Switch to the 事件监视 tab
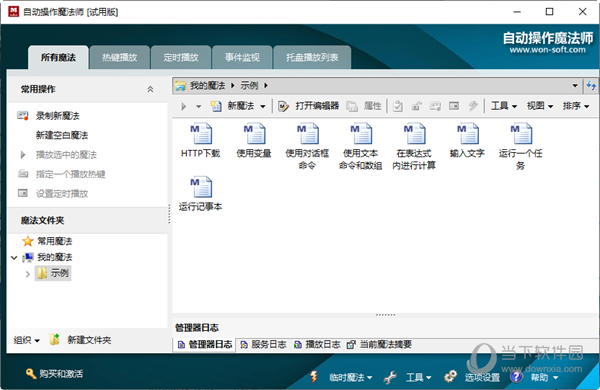This screenshot has height=390, width=600. coord(242,57)
